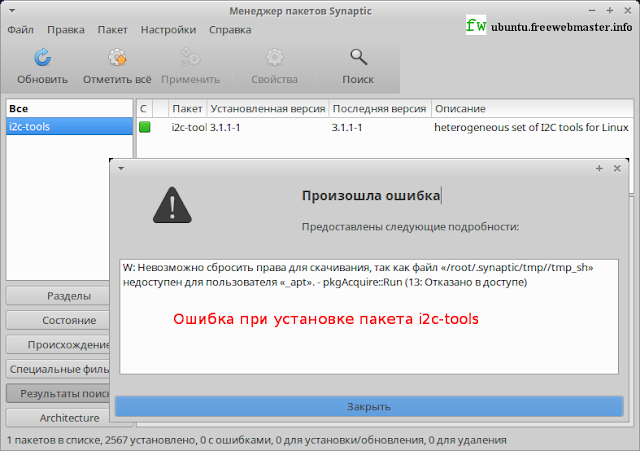Click the Обновить reload icon

(x=42, y=57)
